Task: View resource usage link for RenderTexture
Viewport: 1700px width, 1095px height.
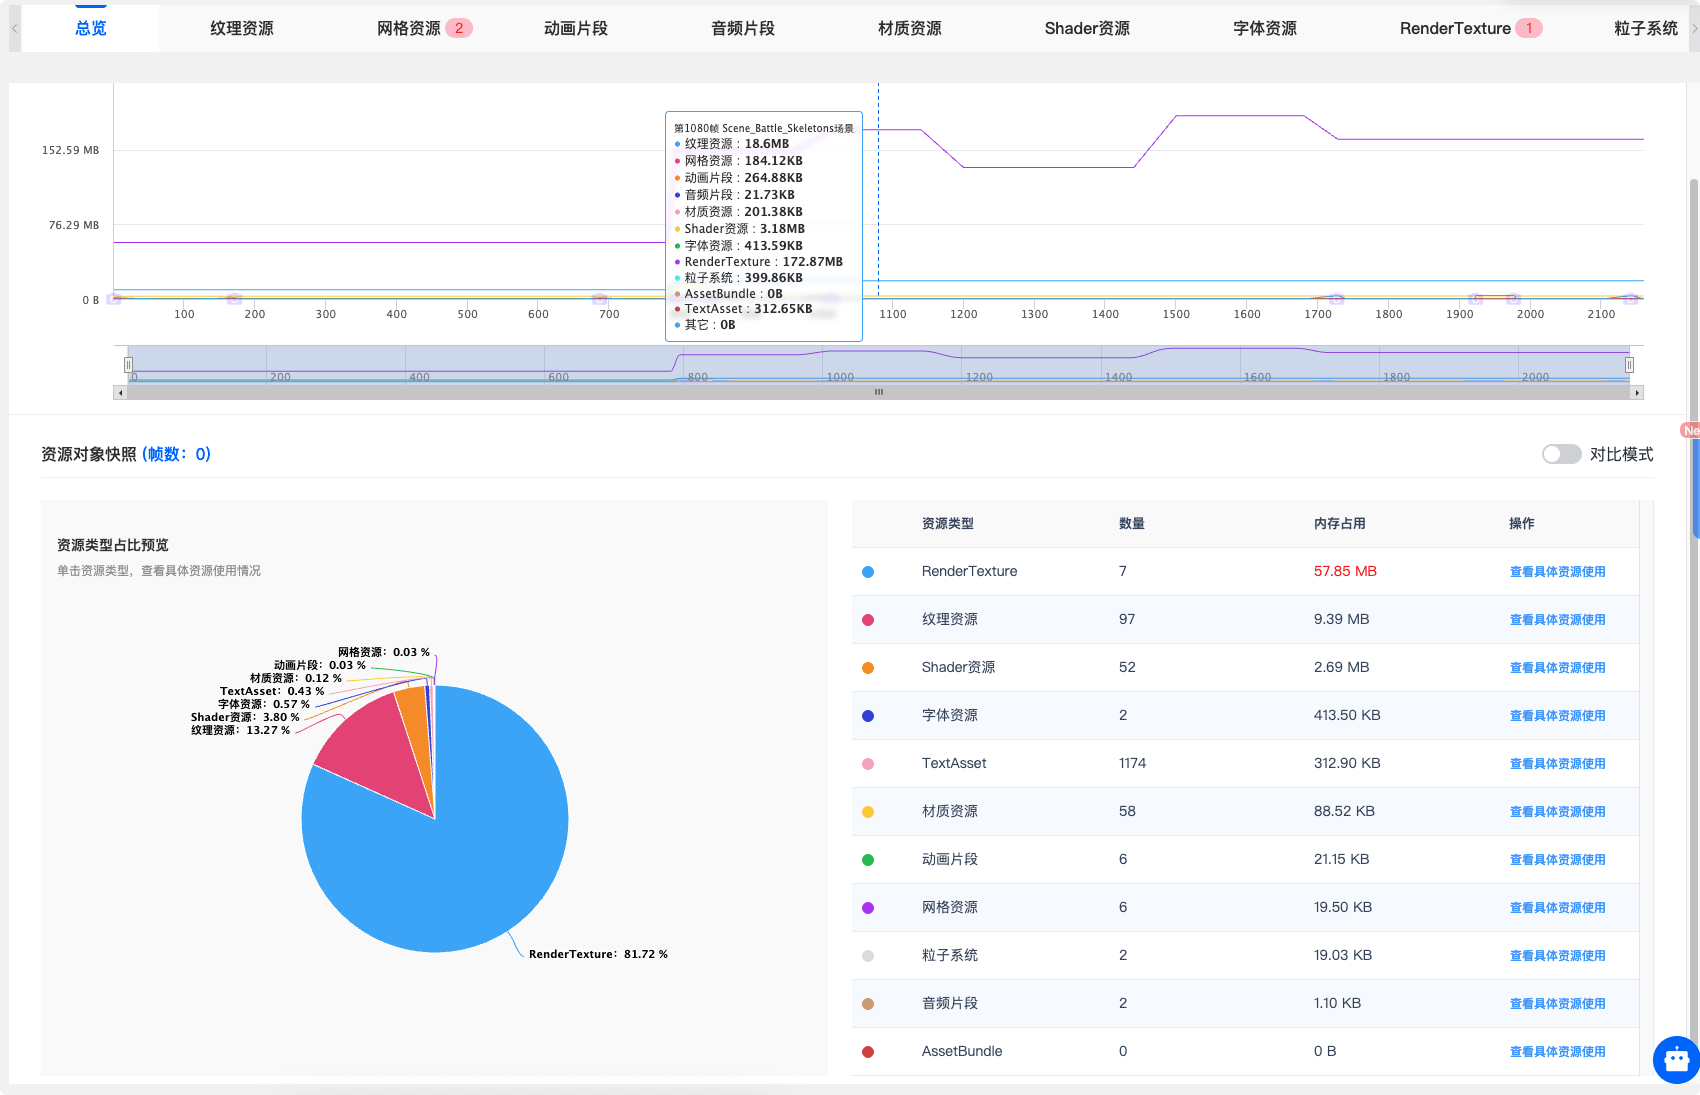Action: coord(1557,572)
